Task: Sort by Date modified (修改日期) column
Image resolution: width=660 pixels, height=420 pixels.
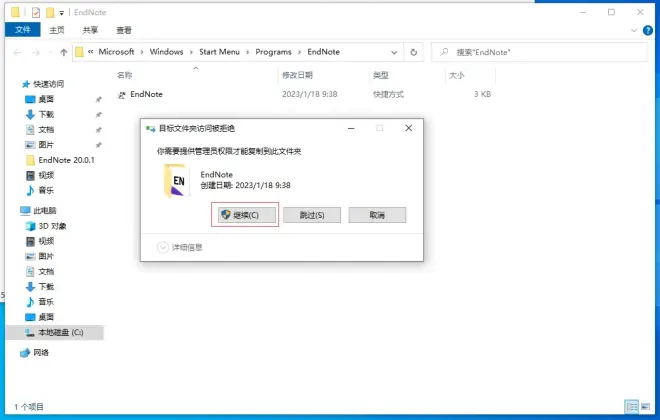Action: (x=297, y=75)
